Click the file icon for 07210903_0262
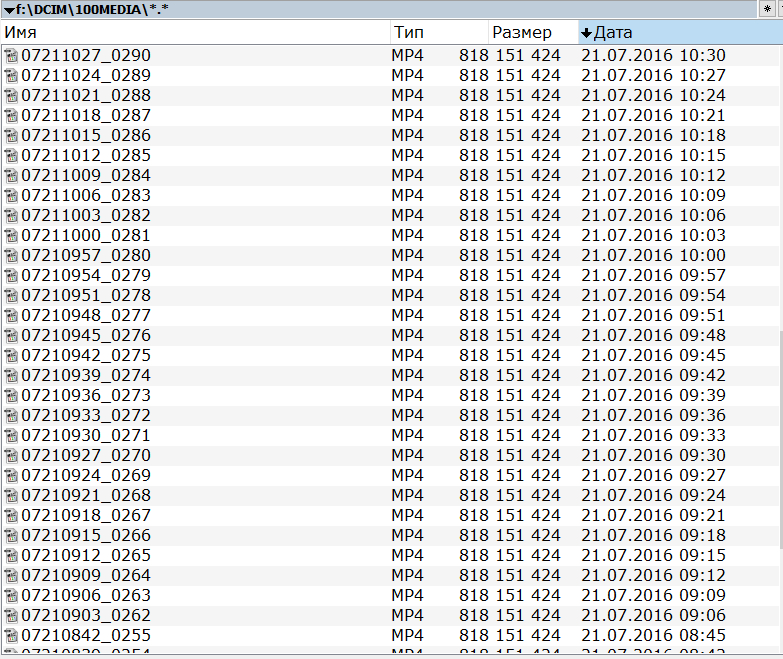783x659 pixels. tap(11, 616)
